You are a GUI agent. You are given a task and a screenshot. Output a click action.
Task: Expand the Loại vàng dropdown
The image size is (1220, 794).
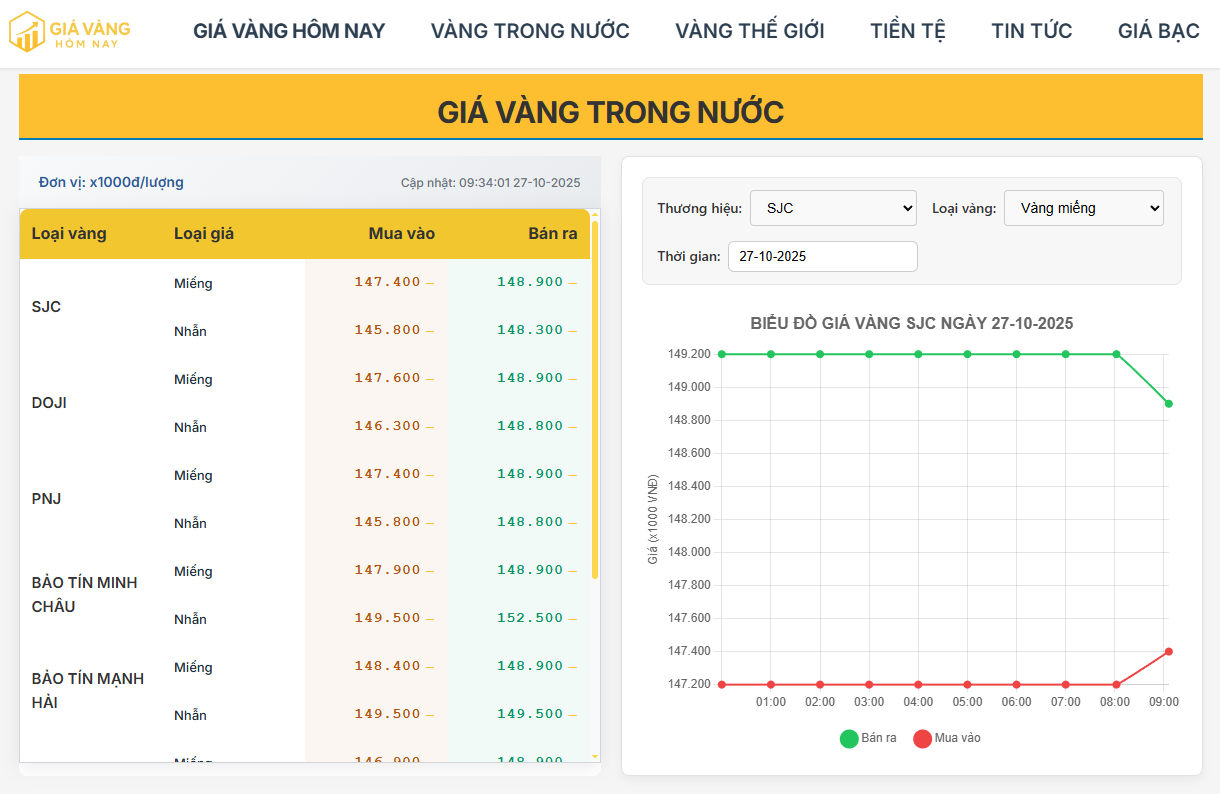coord(1083,208)
